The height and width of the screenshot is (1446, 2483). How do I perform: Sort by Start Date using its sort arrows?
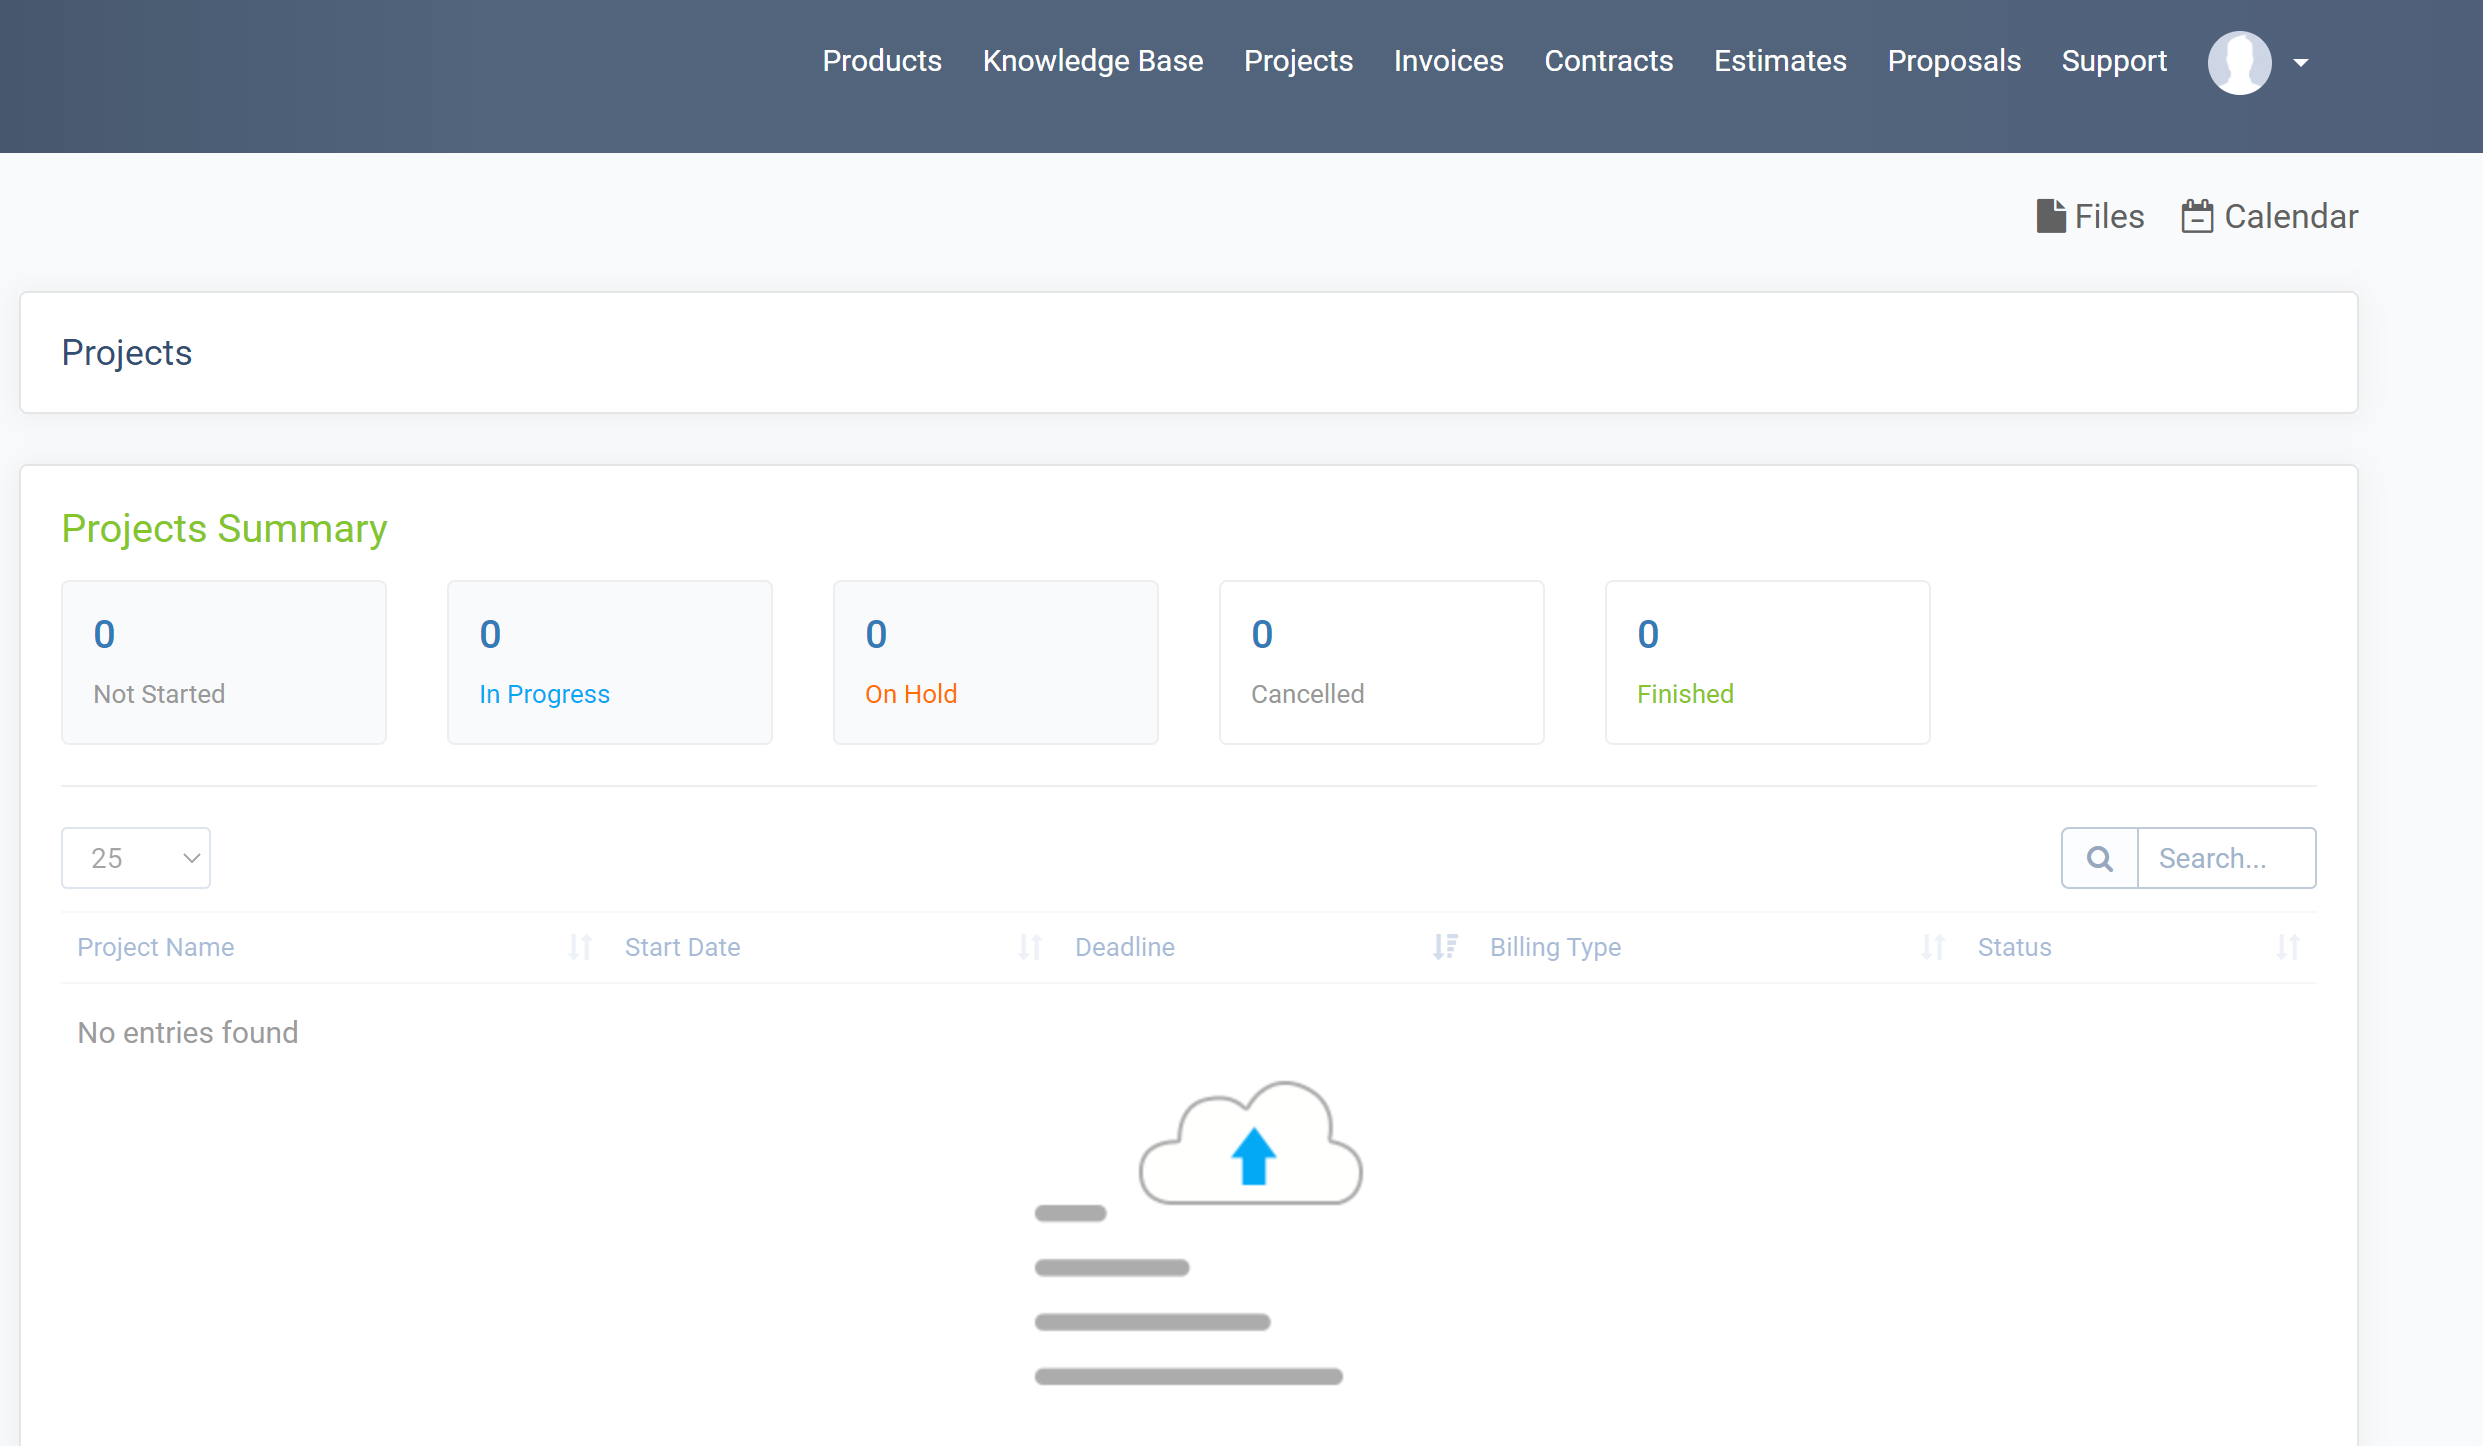point(1030,947)
